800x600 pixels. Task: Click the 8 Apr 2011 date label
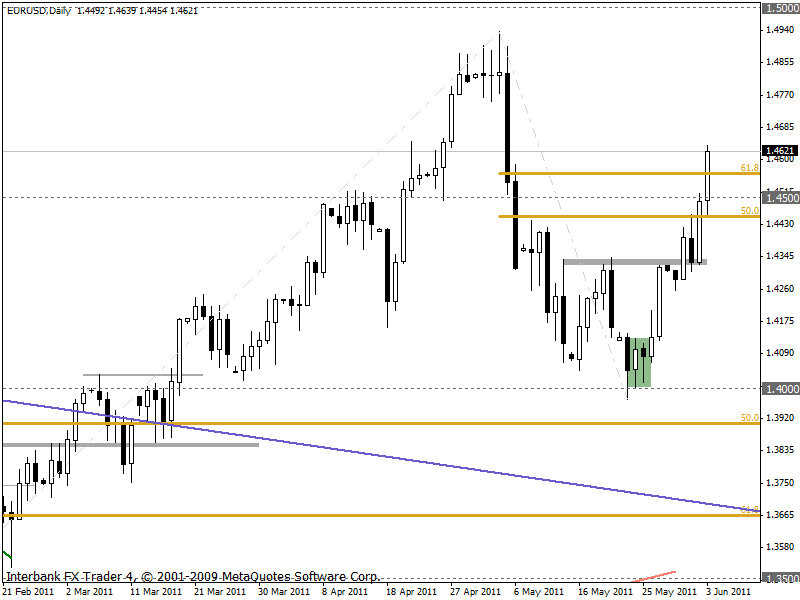click(344, 592)
